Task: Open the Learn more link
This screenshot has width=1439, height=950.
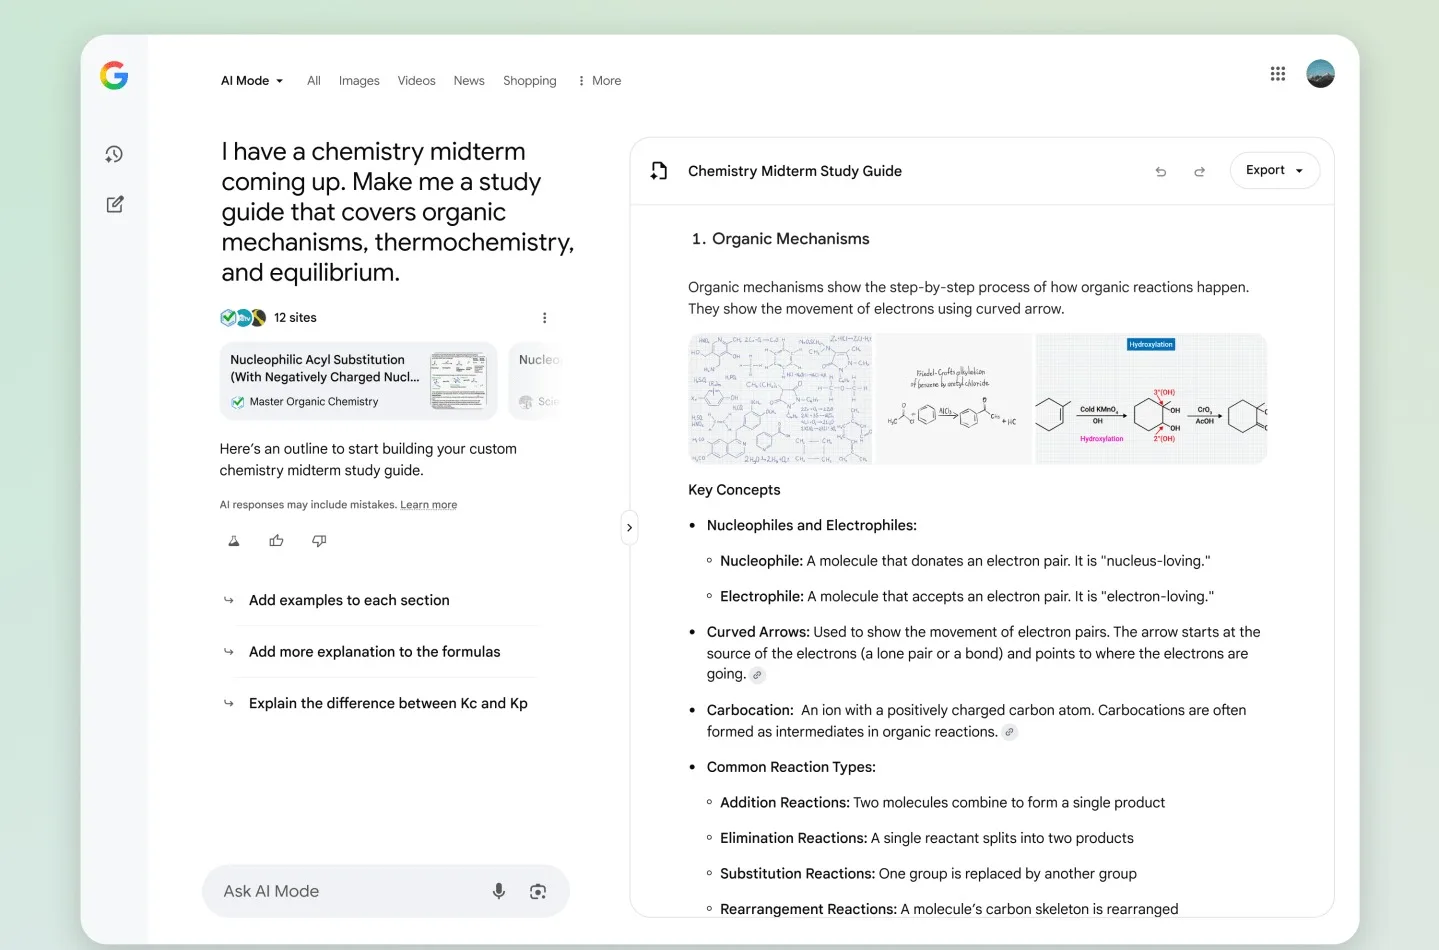Action: (x=428, y=505)
